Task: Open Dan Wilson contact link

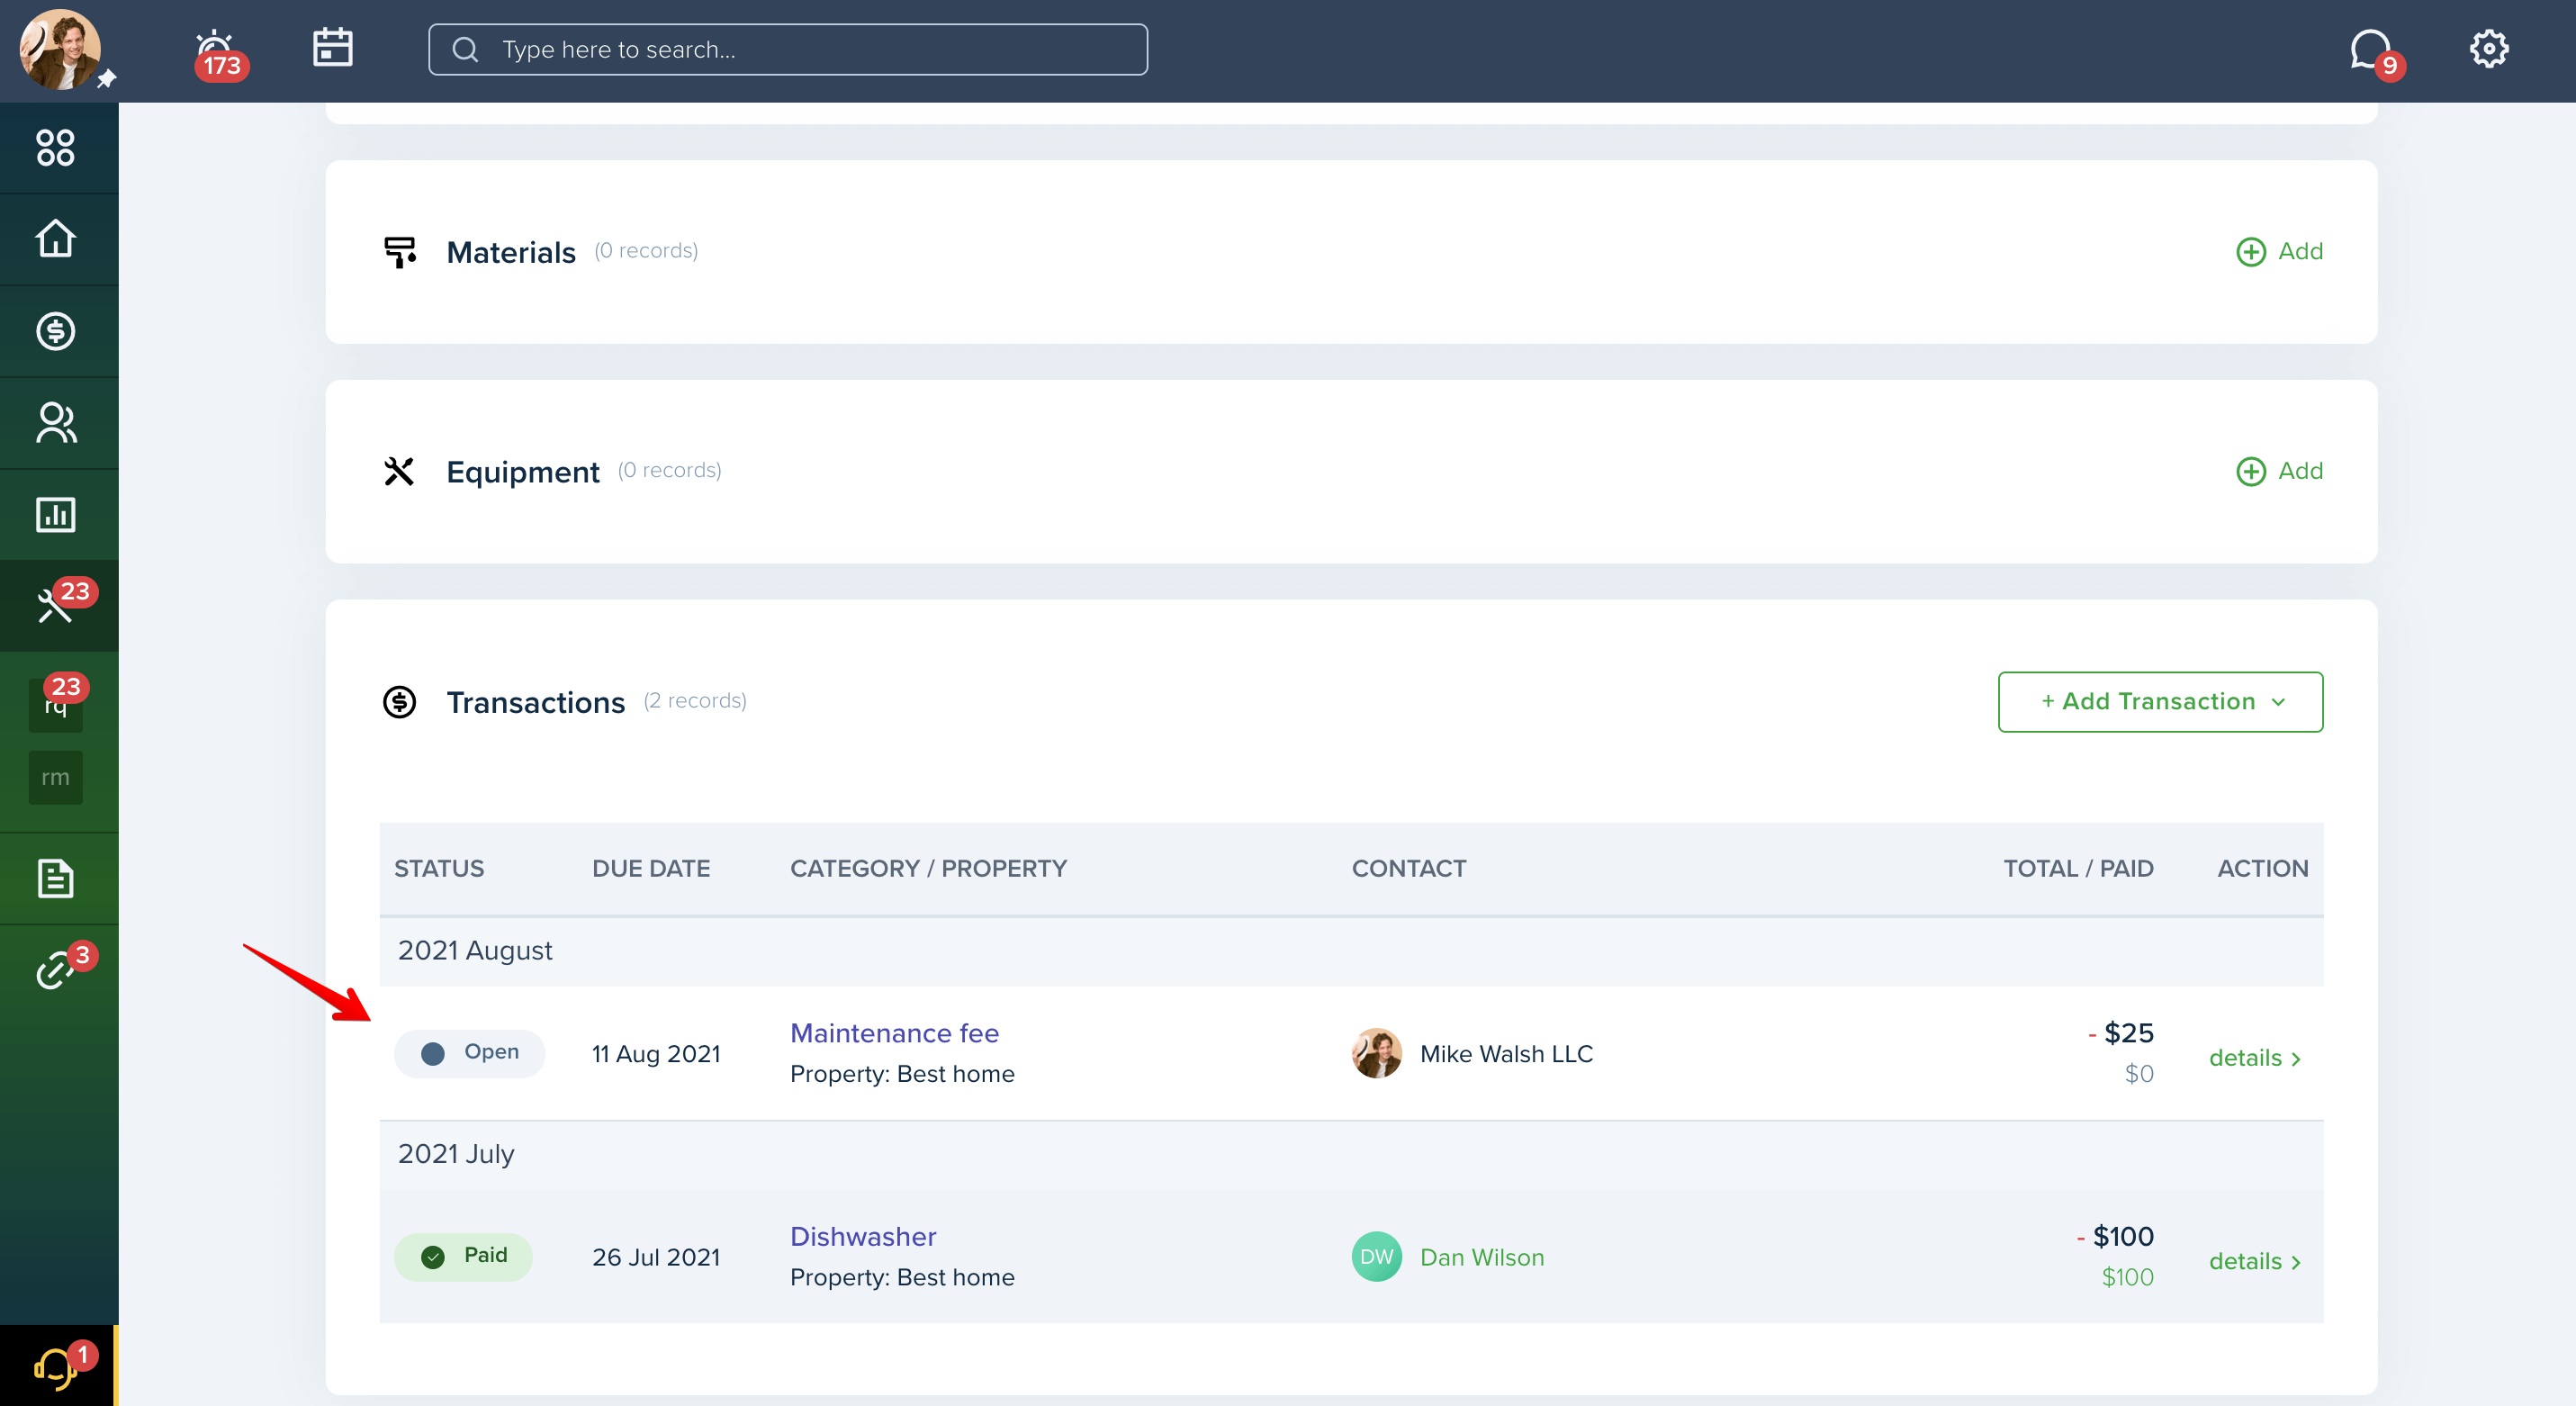Action: point(1482,1258)
